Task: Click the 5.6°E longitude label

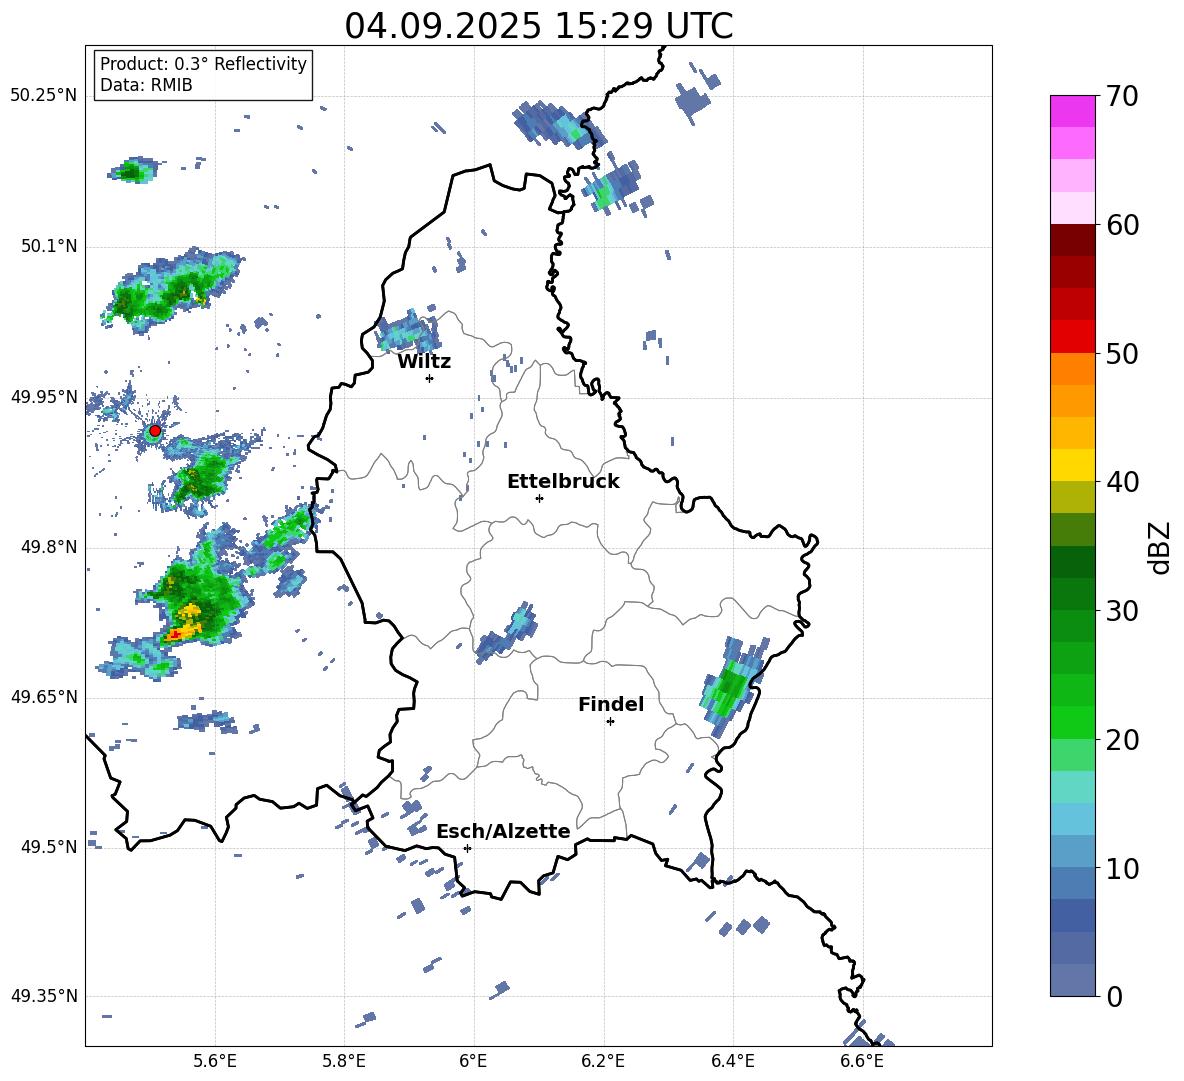Action: pos(215,1061)
